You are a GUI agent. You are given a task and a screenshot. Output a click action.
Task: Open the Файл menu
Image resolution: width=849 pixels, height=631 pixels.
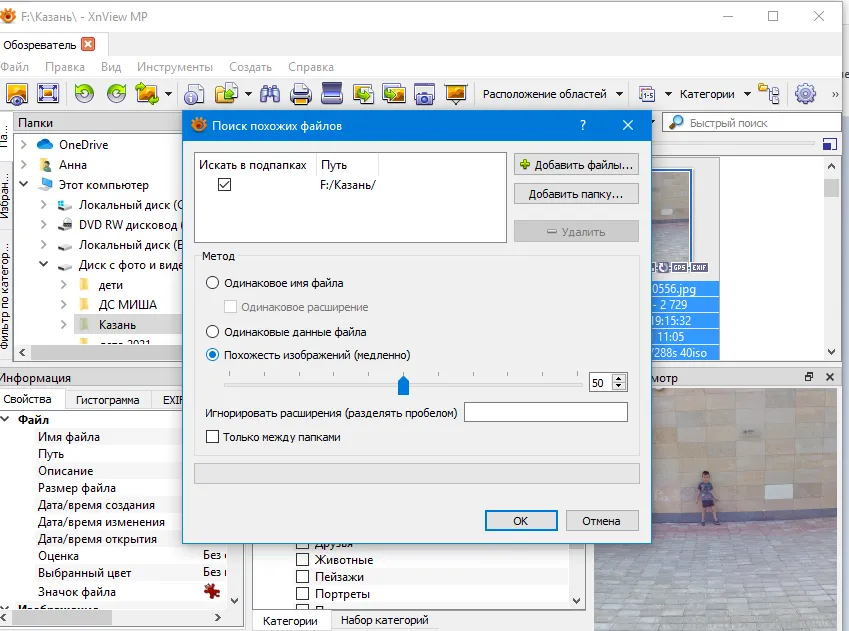(x=15, y=67)
